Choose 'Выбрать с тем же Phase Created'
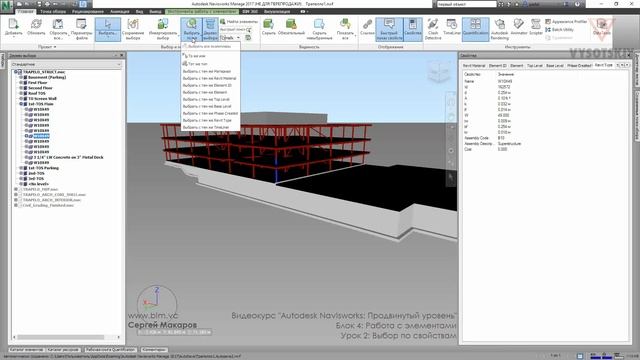The image size is (640, 360). [x=211, y=113]
